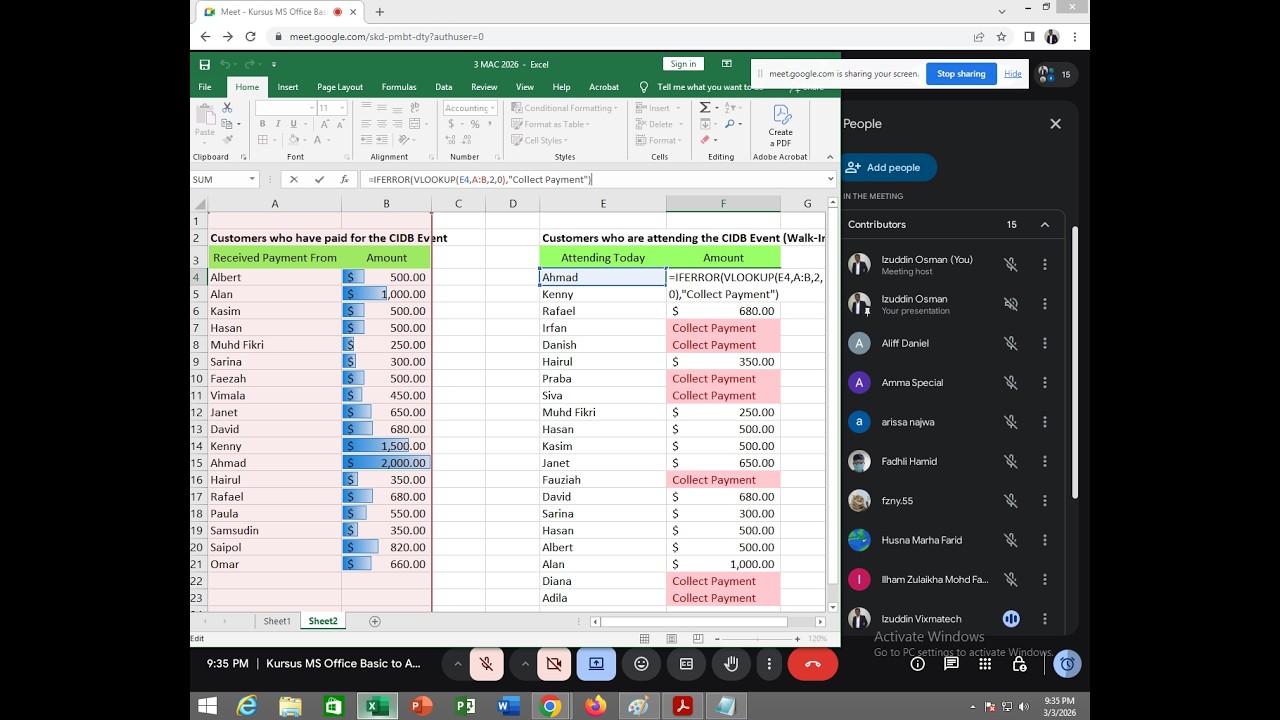Open new browser tab with plus button
The image size is (1280, 720).
coord(379,12)
